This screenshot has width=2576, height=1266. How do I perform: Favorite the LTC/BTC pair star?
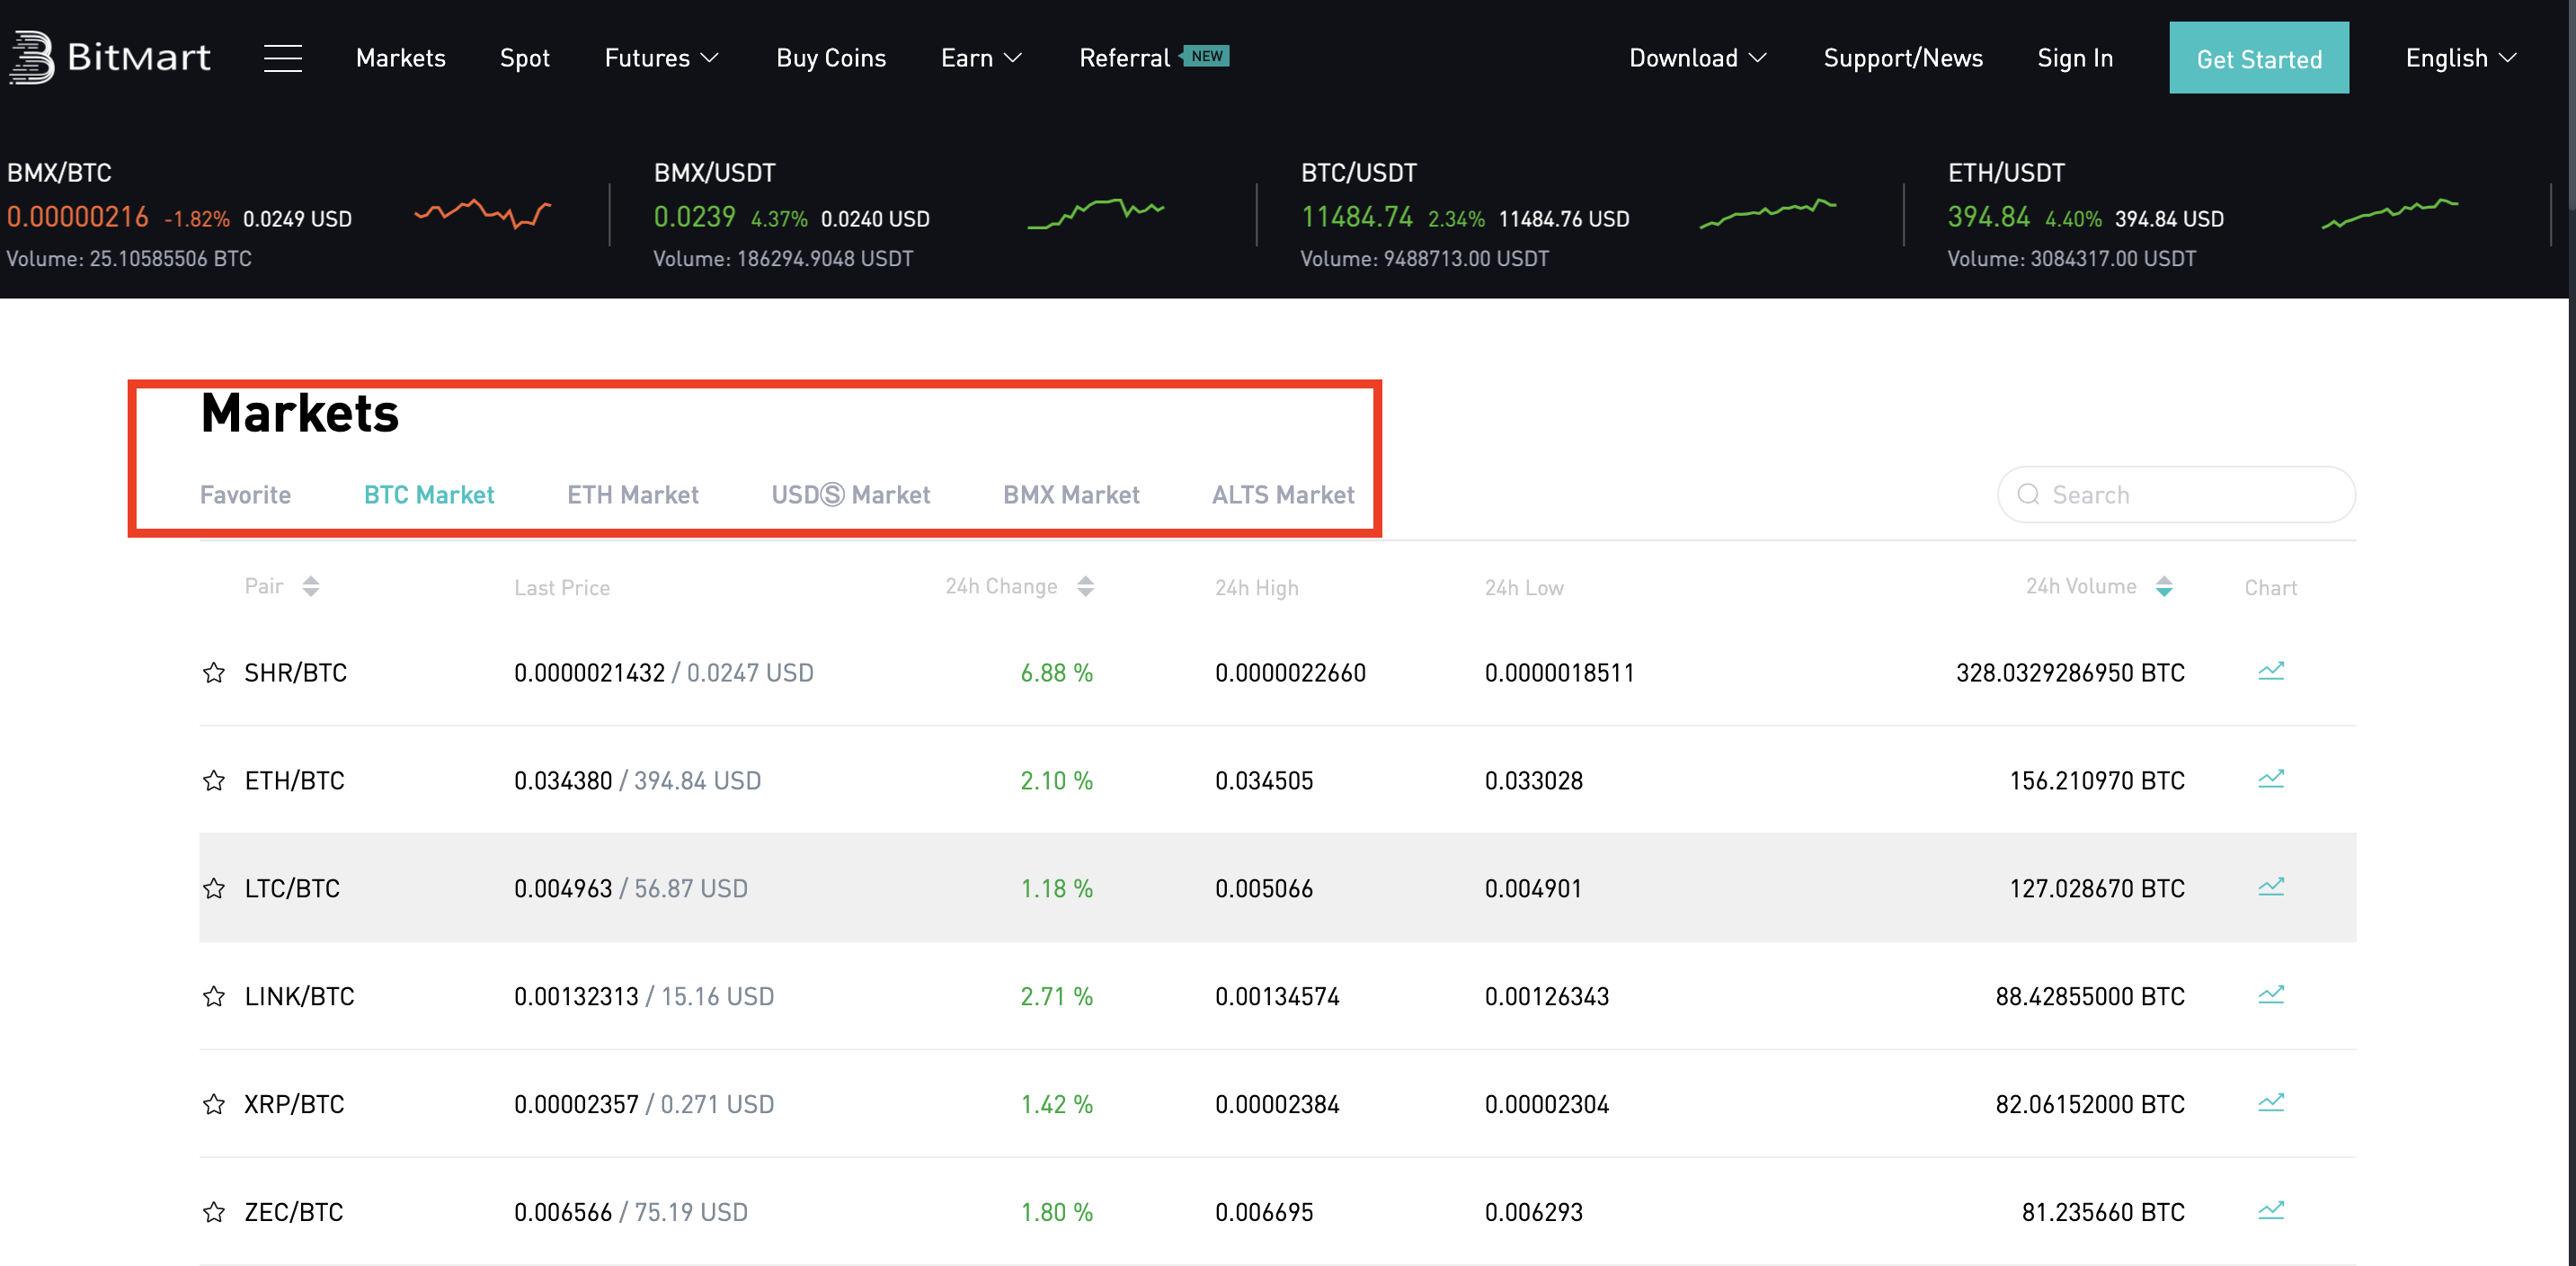213,889
